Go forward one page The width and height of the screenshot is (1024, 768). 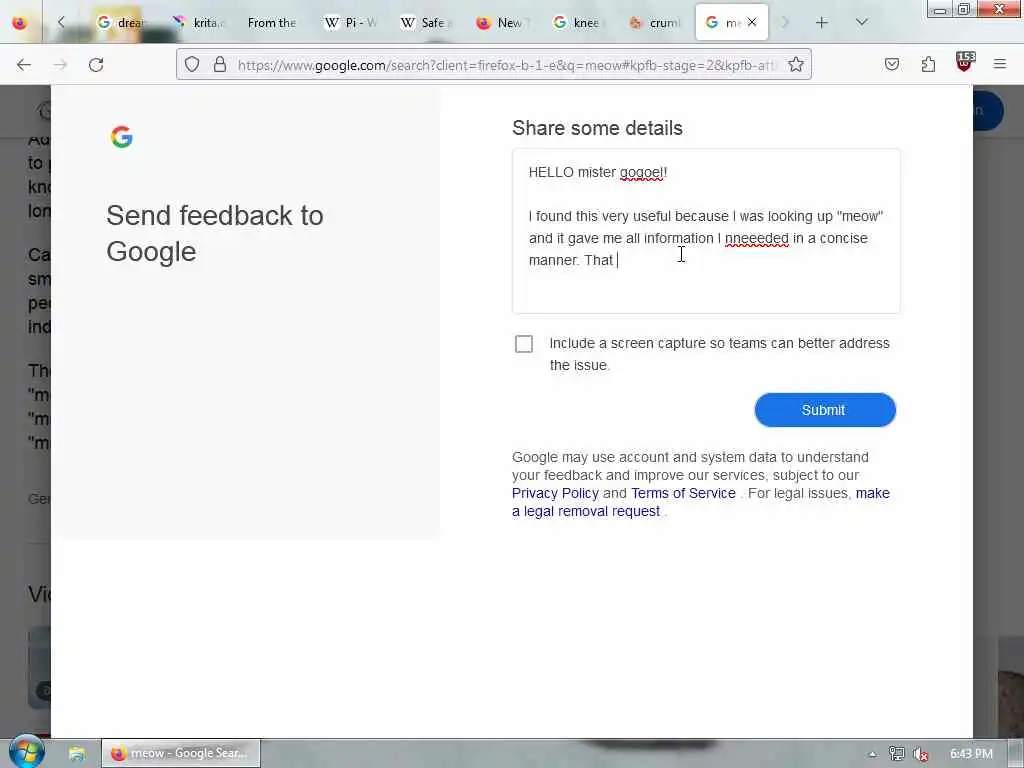coord(60,65)
